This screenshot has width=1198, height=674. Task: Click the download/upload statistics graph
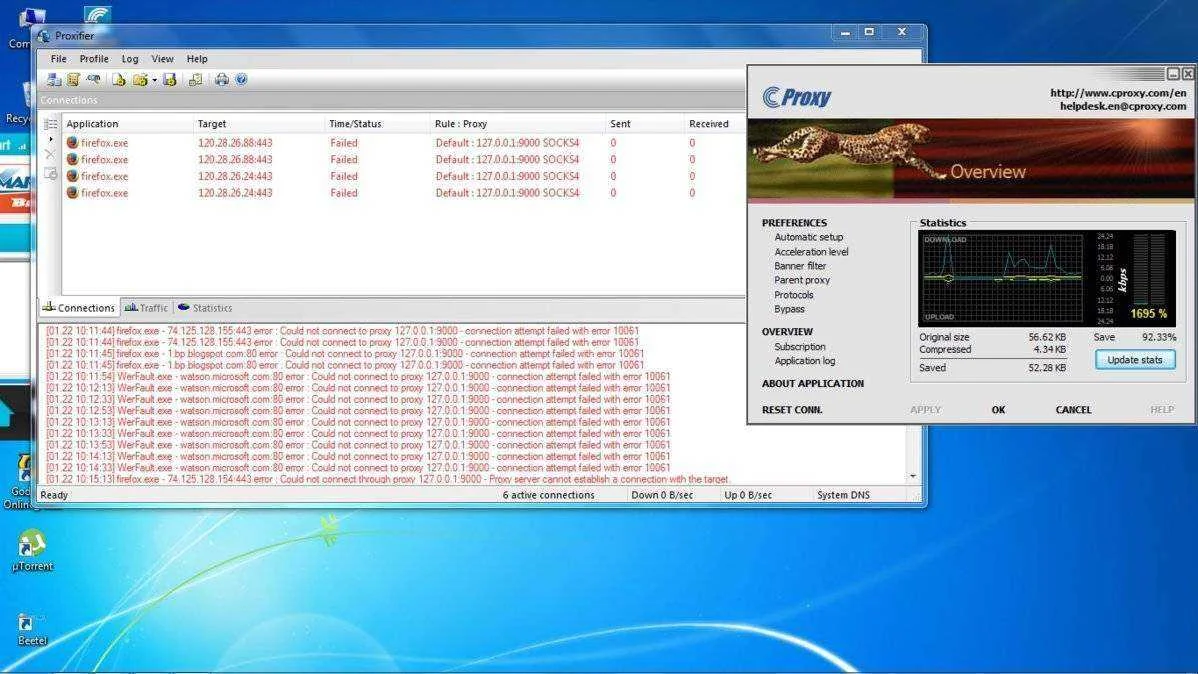[1002, 278]
